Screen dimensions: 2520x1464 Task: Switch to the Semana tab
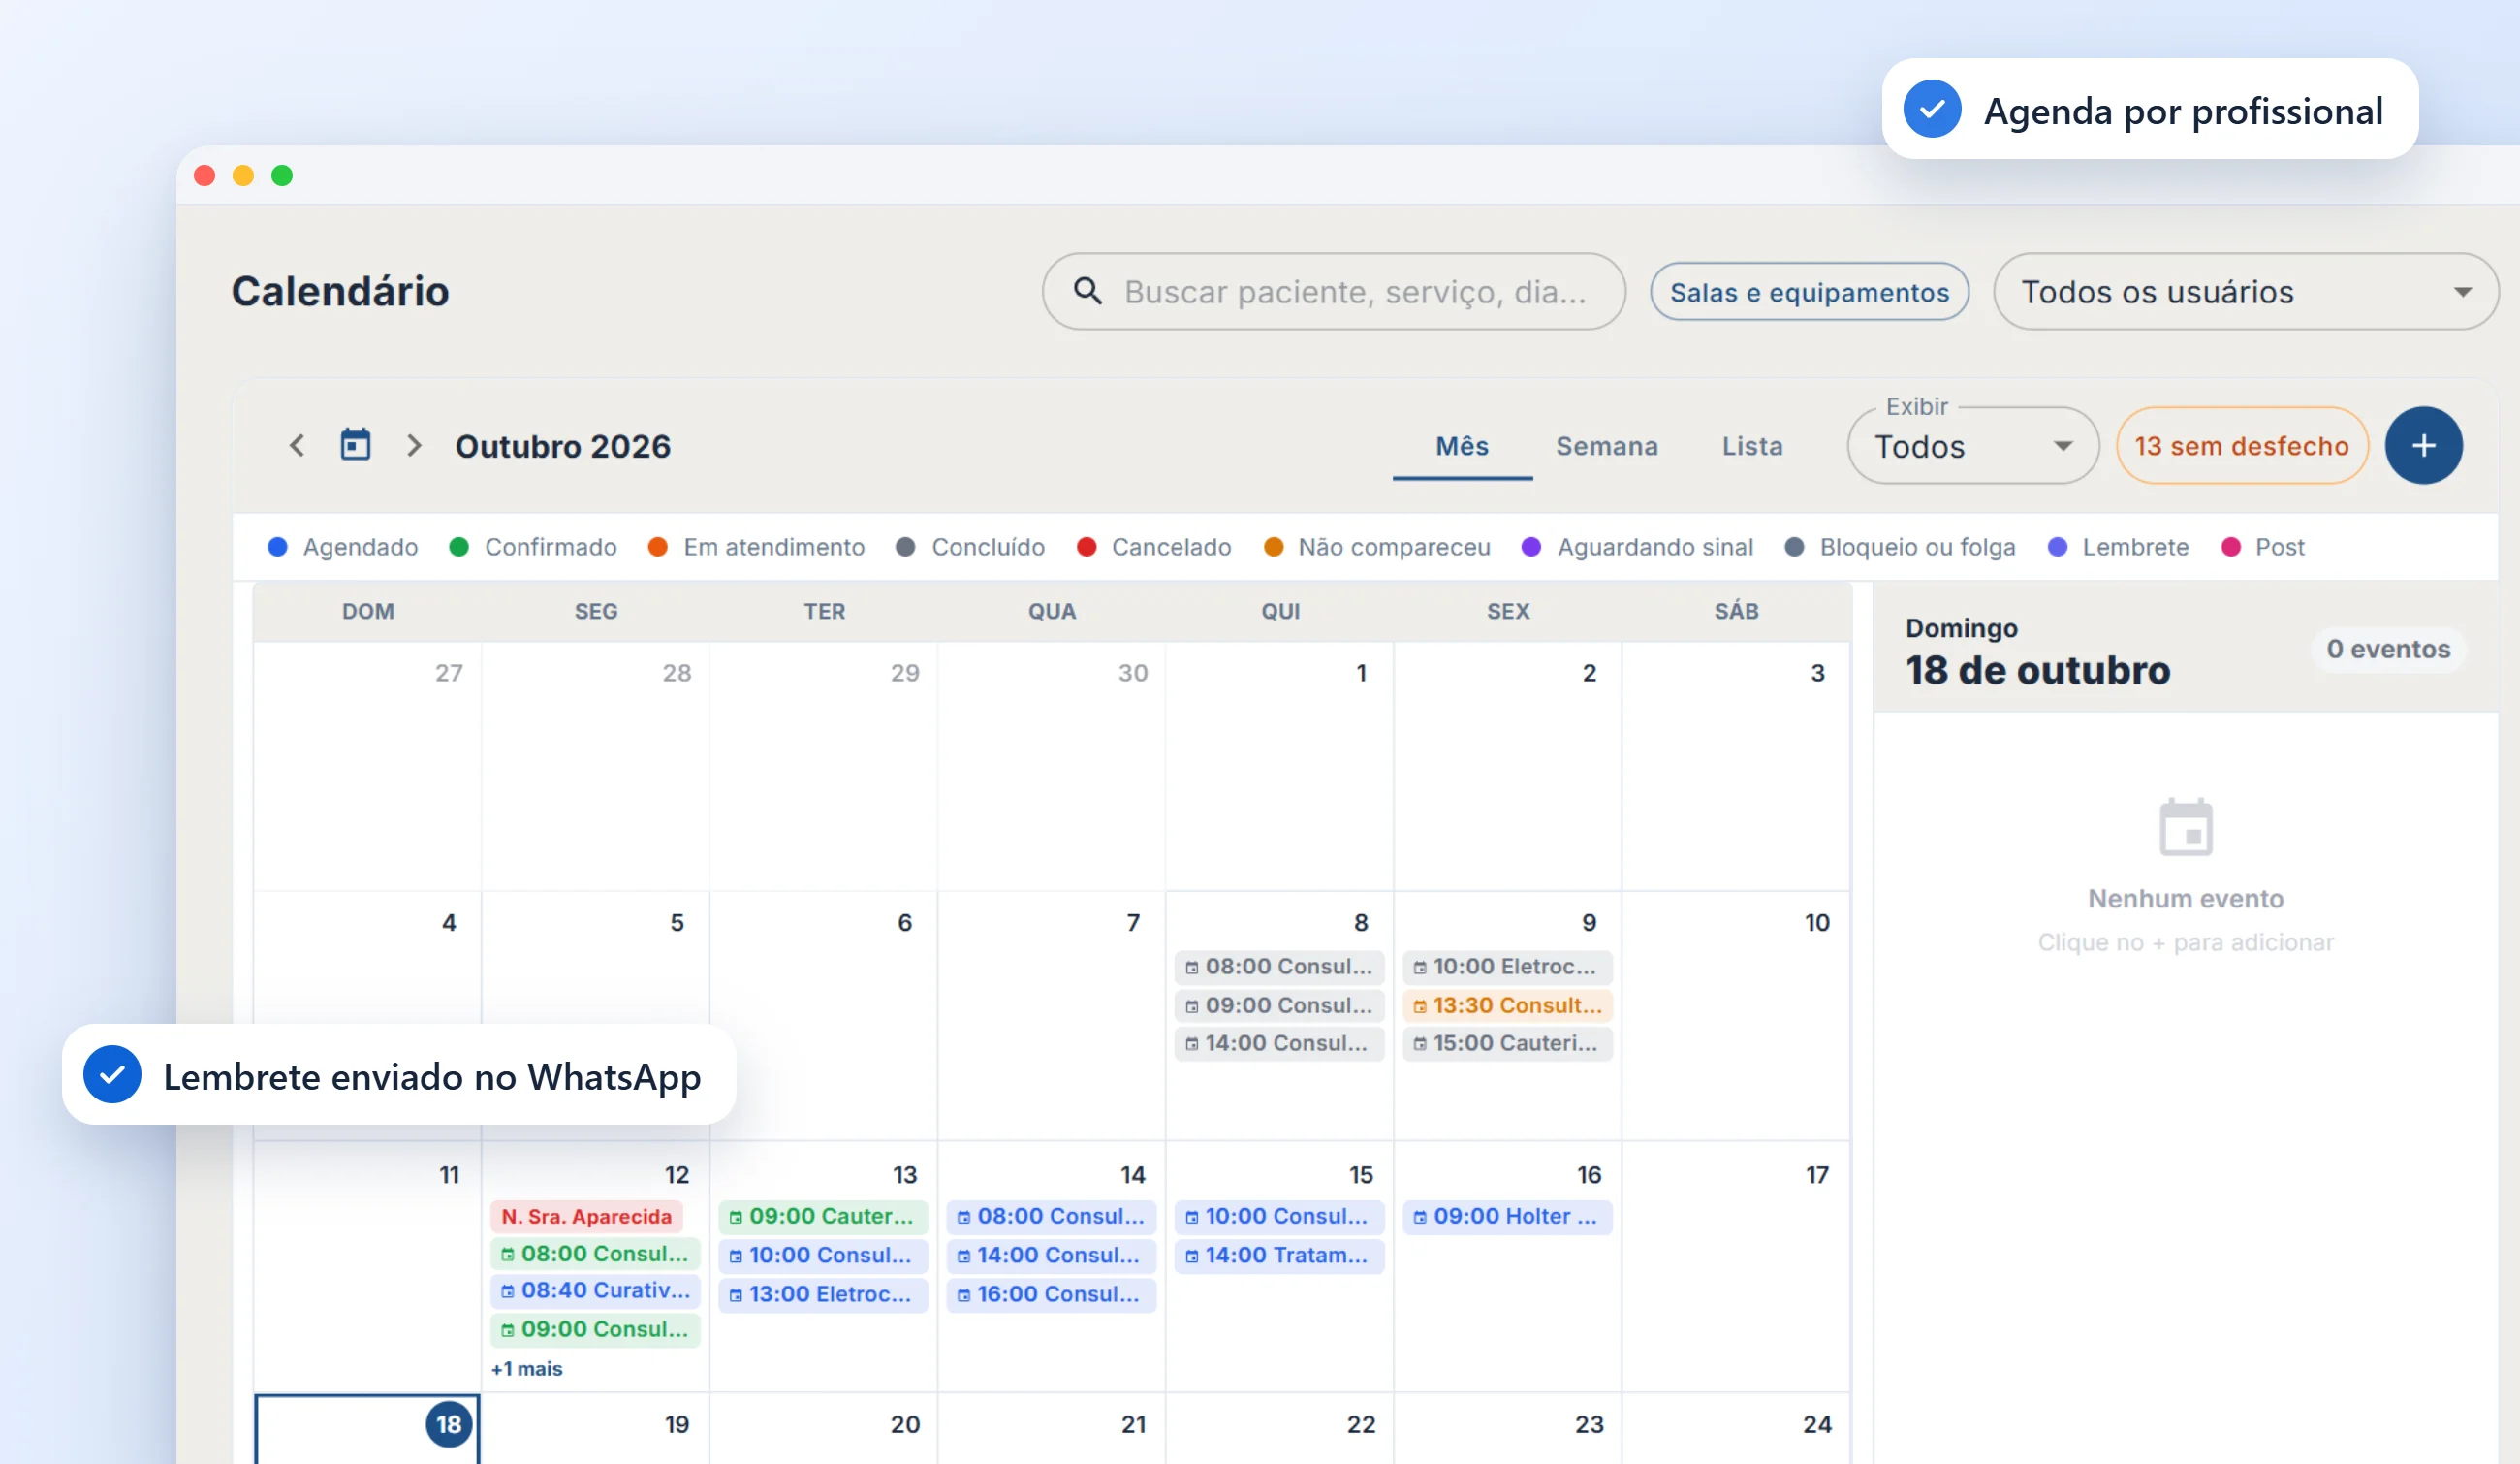[x=1607, y=446]
